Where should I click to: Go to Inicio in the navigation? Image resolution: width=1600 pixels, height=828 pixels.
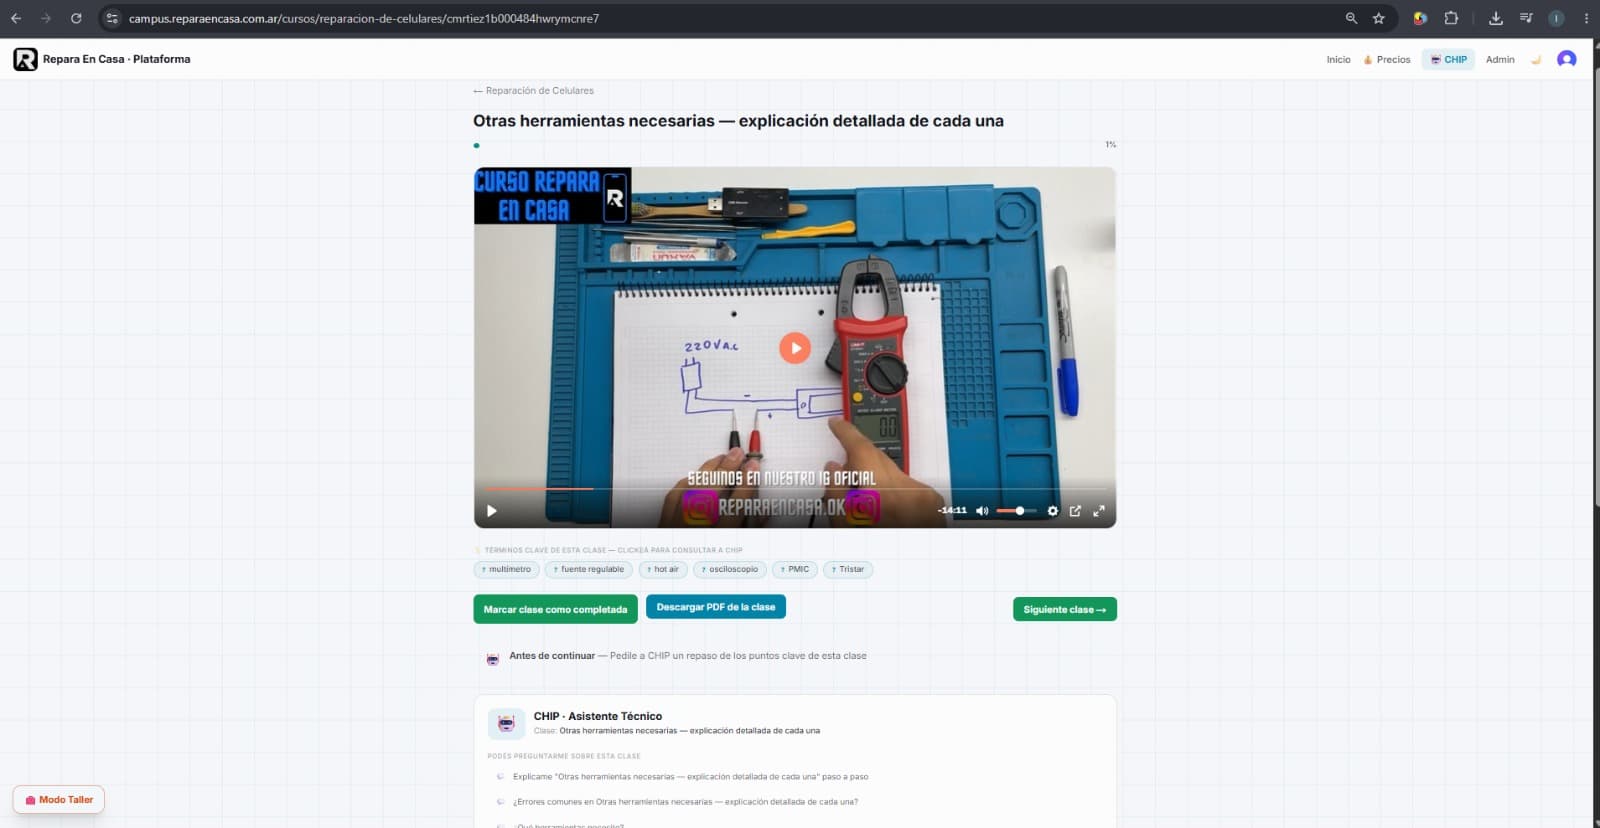click(1338, 59)
